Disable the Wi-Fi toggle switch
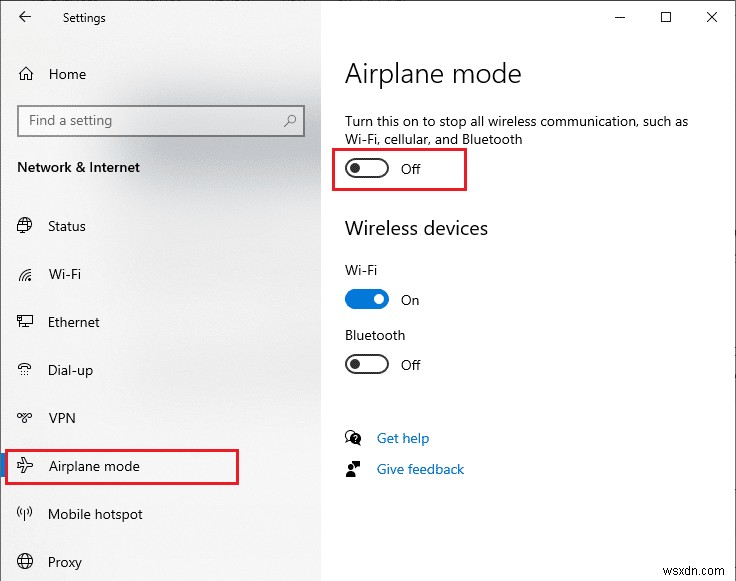This screenshot has height=581, width=736. (x=367, y=300)
